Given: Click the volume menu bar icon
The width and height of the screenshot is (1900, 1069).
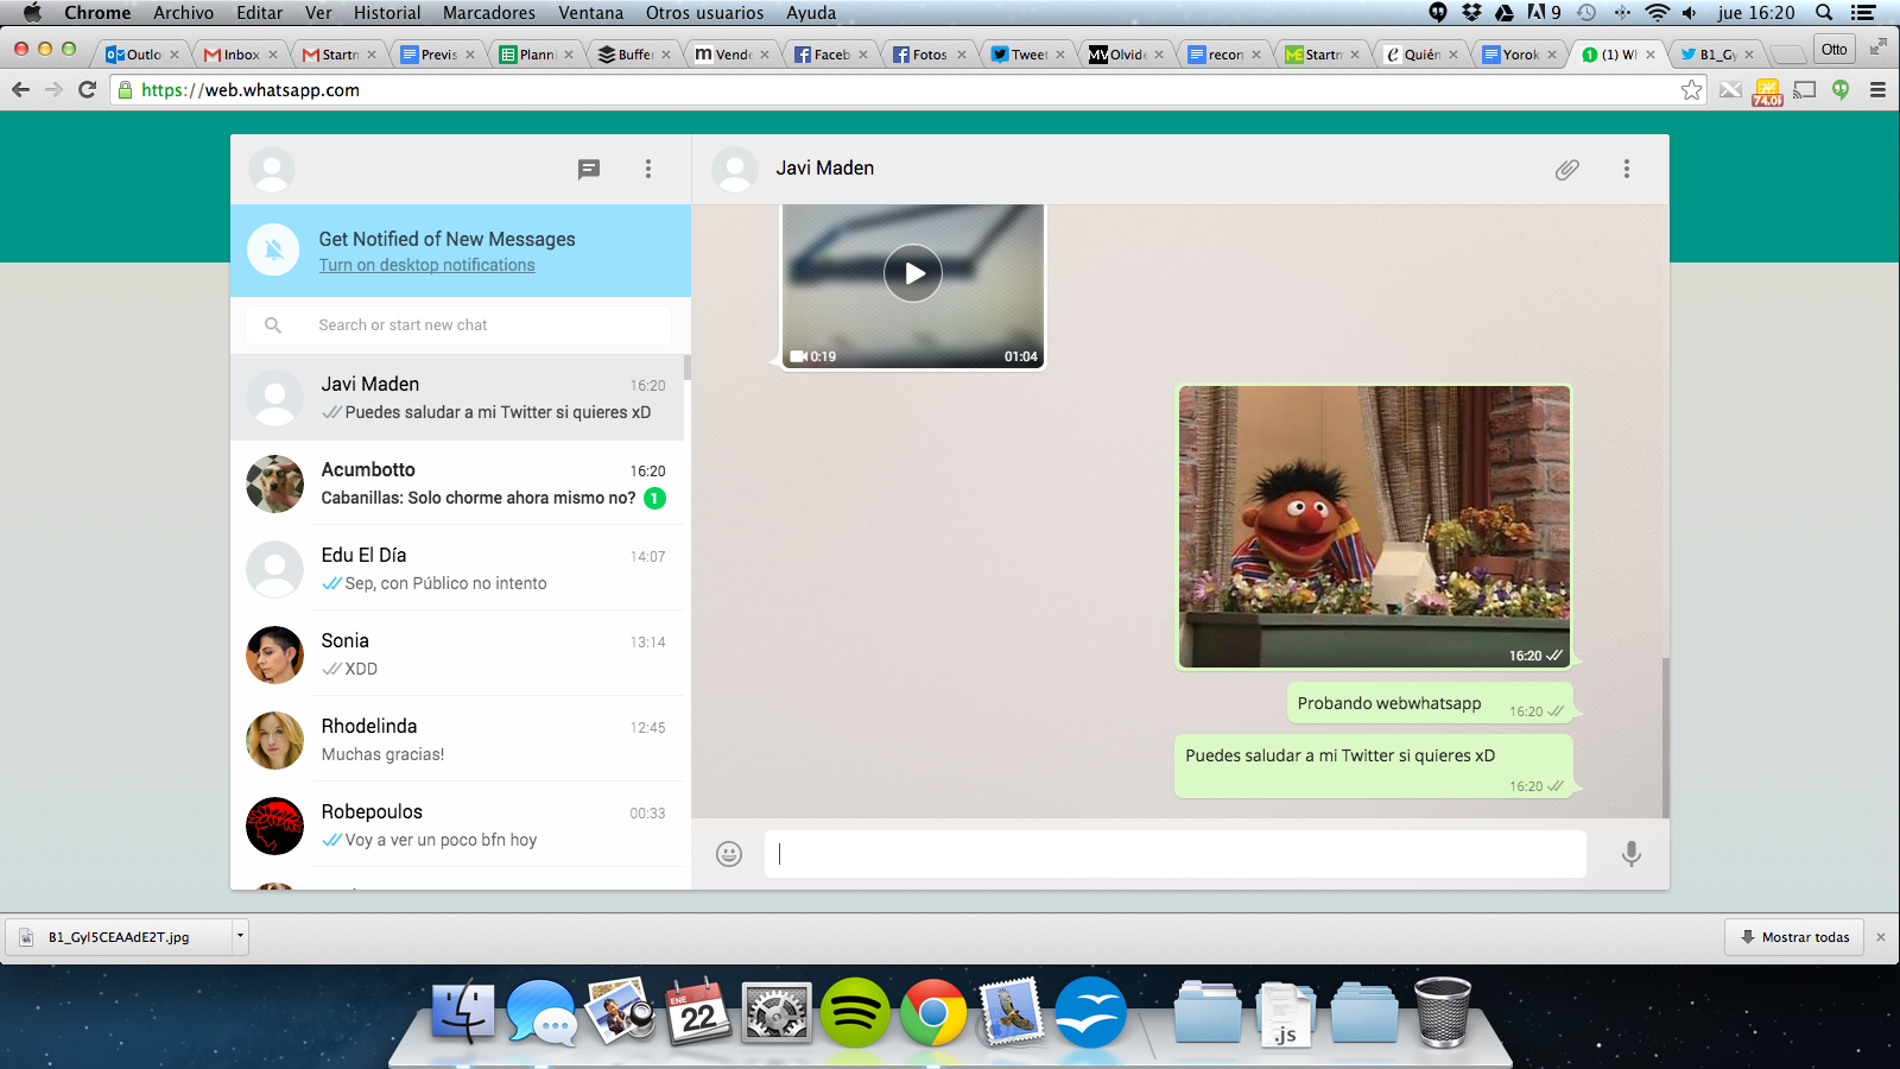Looking at the screenshot, I should [x=1690, y=13].
